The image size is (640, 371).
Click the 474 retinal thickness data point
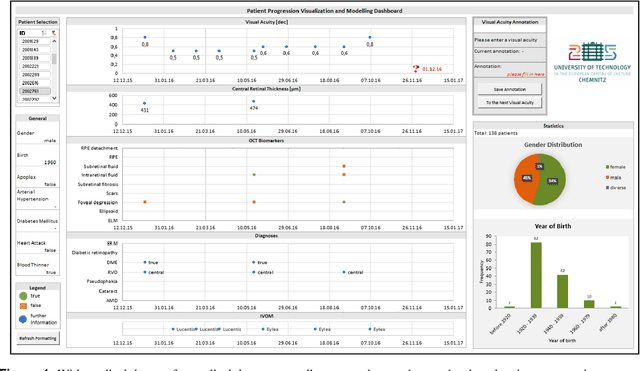tap(253, 102)
